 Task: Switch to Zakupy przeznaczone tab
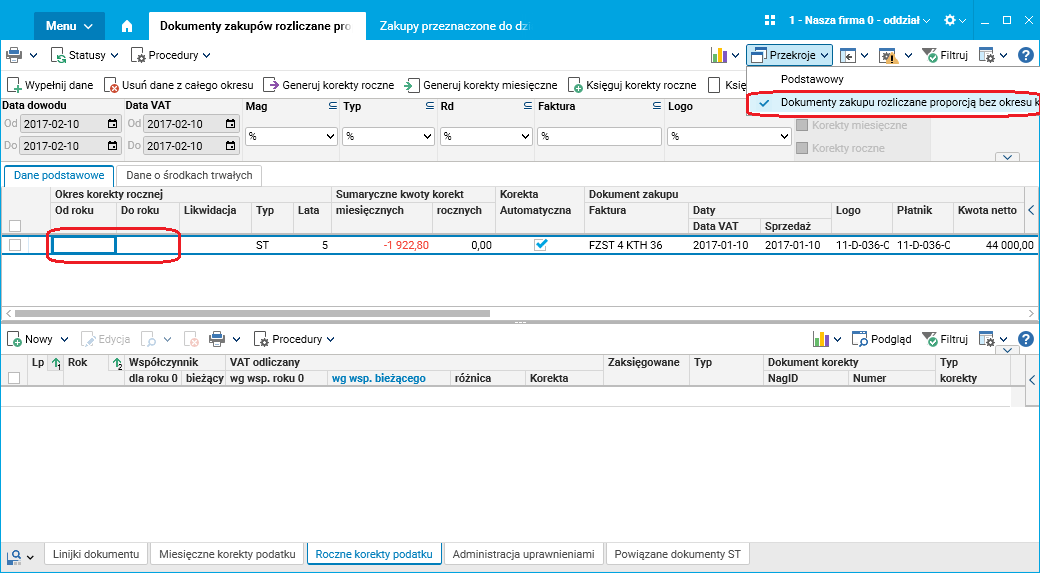(x=454, y=26)
